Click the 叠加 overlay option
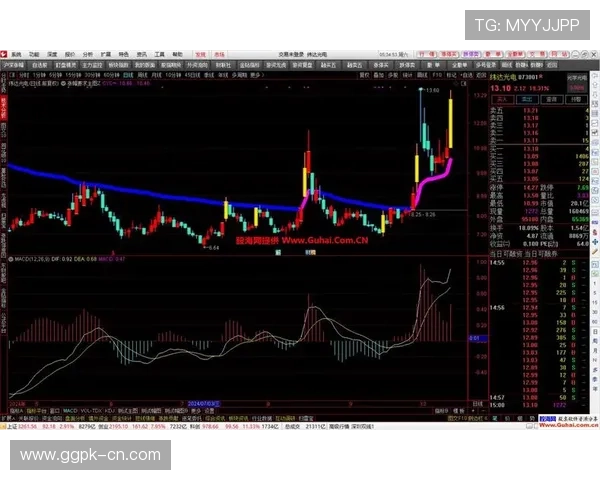Viewport: 600px width, 480px height. pyautogui.click(x=379, y=75)
